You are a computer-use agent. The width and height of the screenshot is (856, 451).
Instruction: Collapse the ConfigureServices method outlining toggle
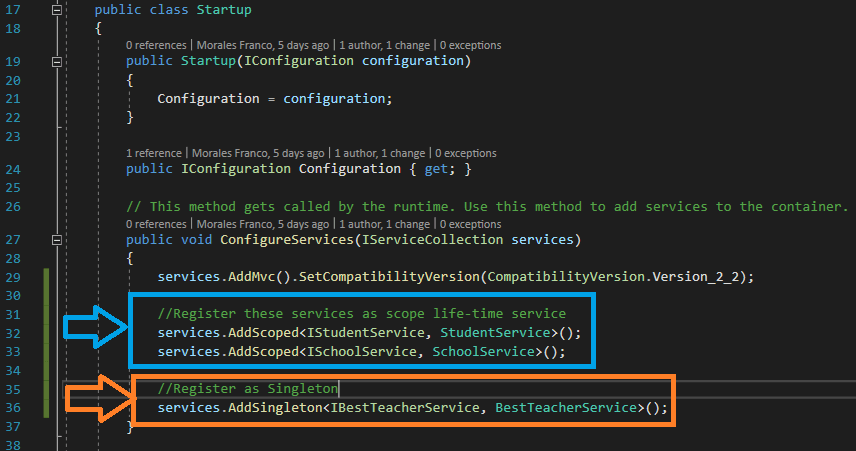(x=57, y=240)
